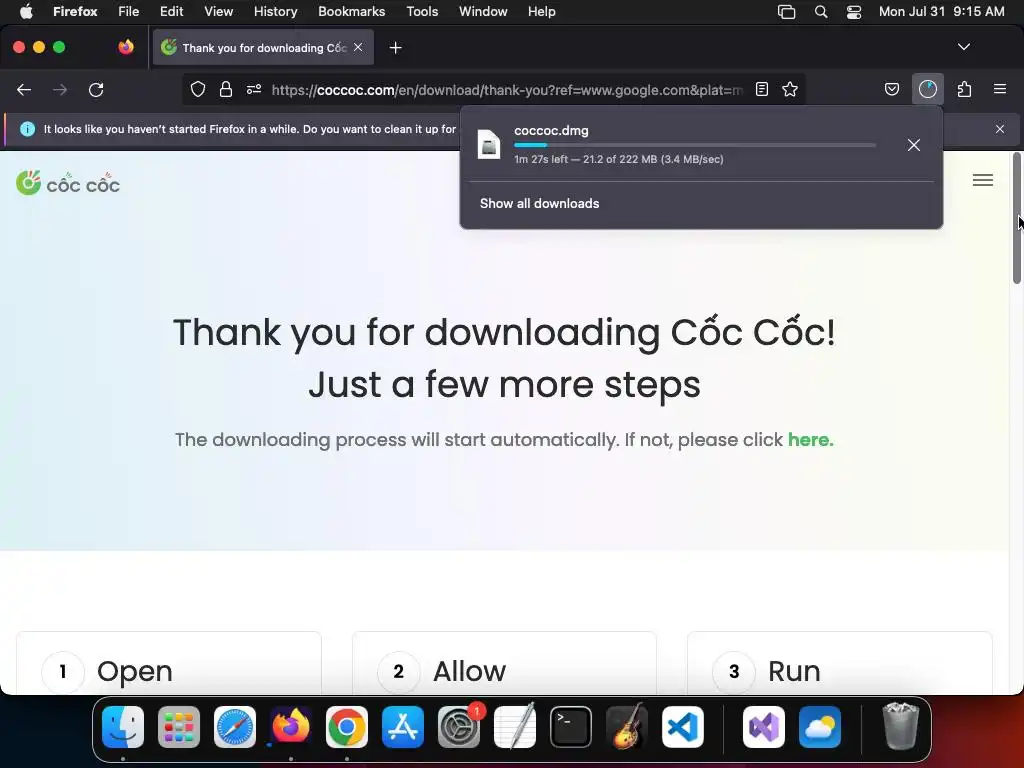
Task: Open the cloud weather app in Dock
Action: coord(820,727)
